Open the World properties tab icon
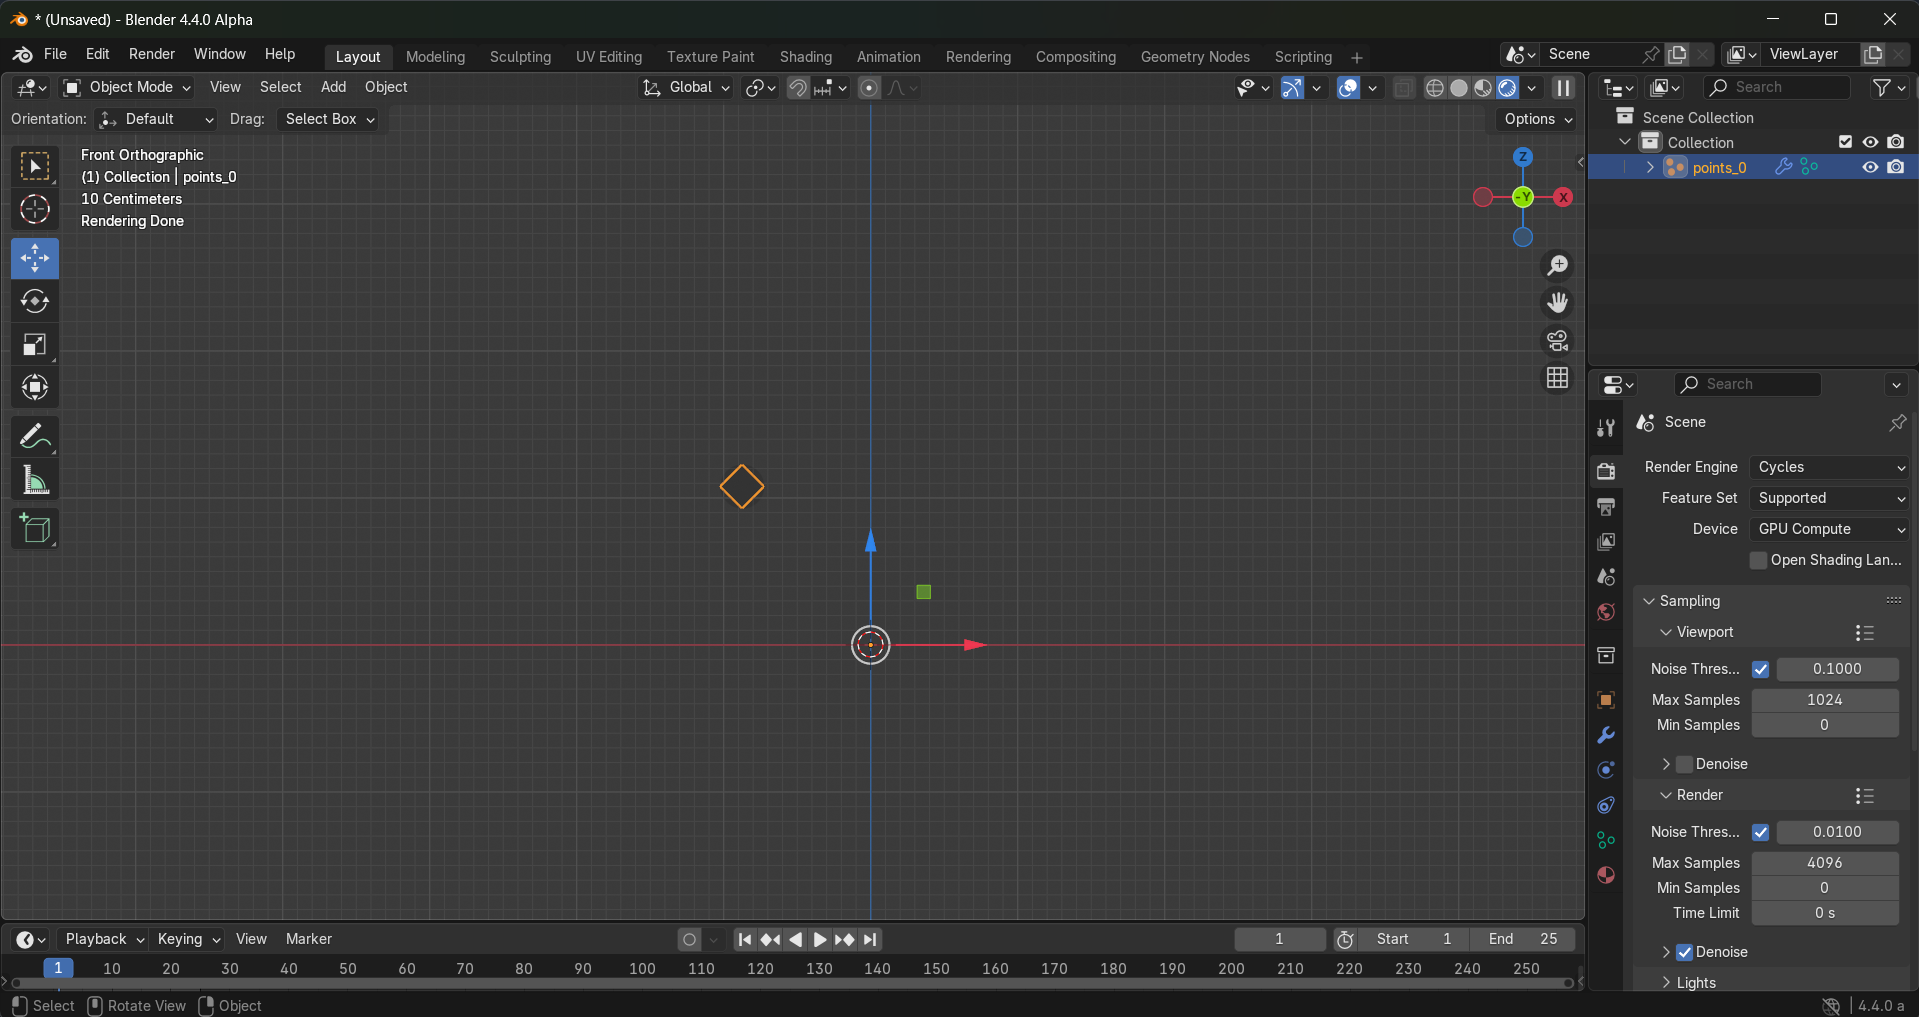Viewport: 1919px width, 1017px height. pos(1606,612)
